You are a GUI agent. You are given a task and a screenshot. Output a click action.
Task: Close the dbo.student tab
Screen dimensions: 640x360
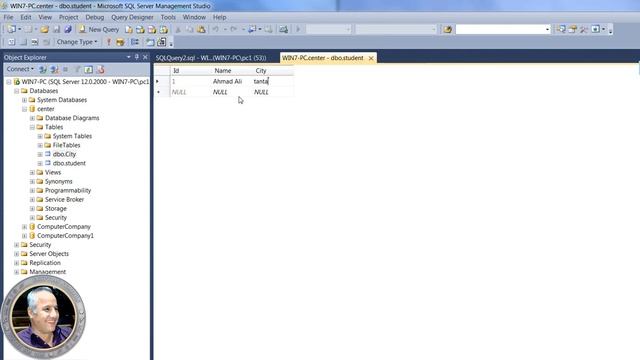point(371,58)
